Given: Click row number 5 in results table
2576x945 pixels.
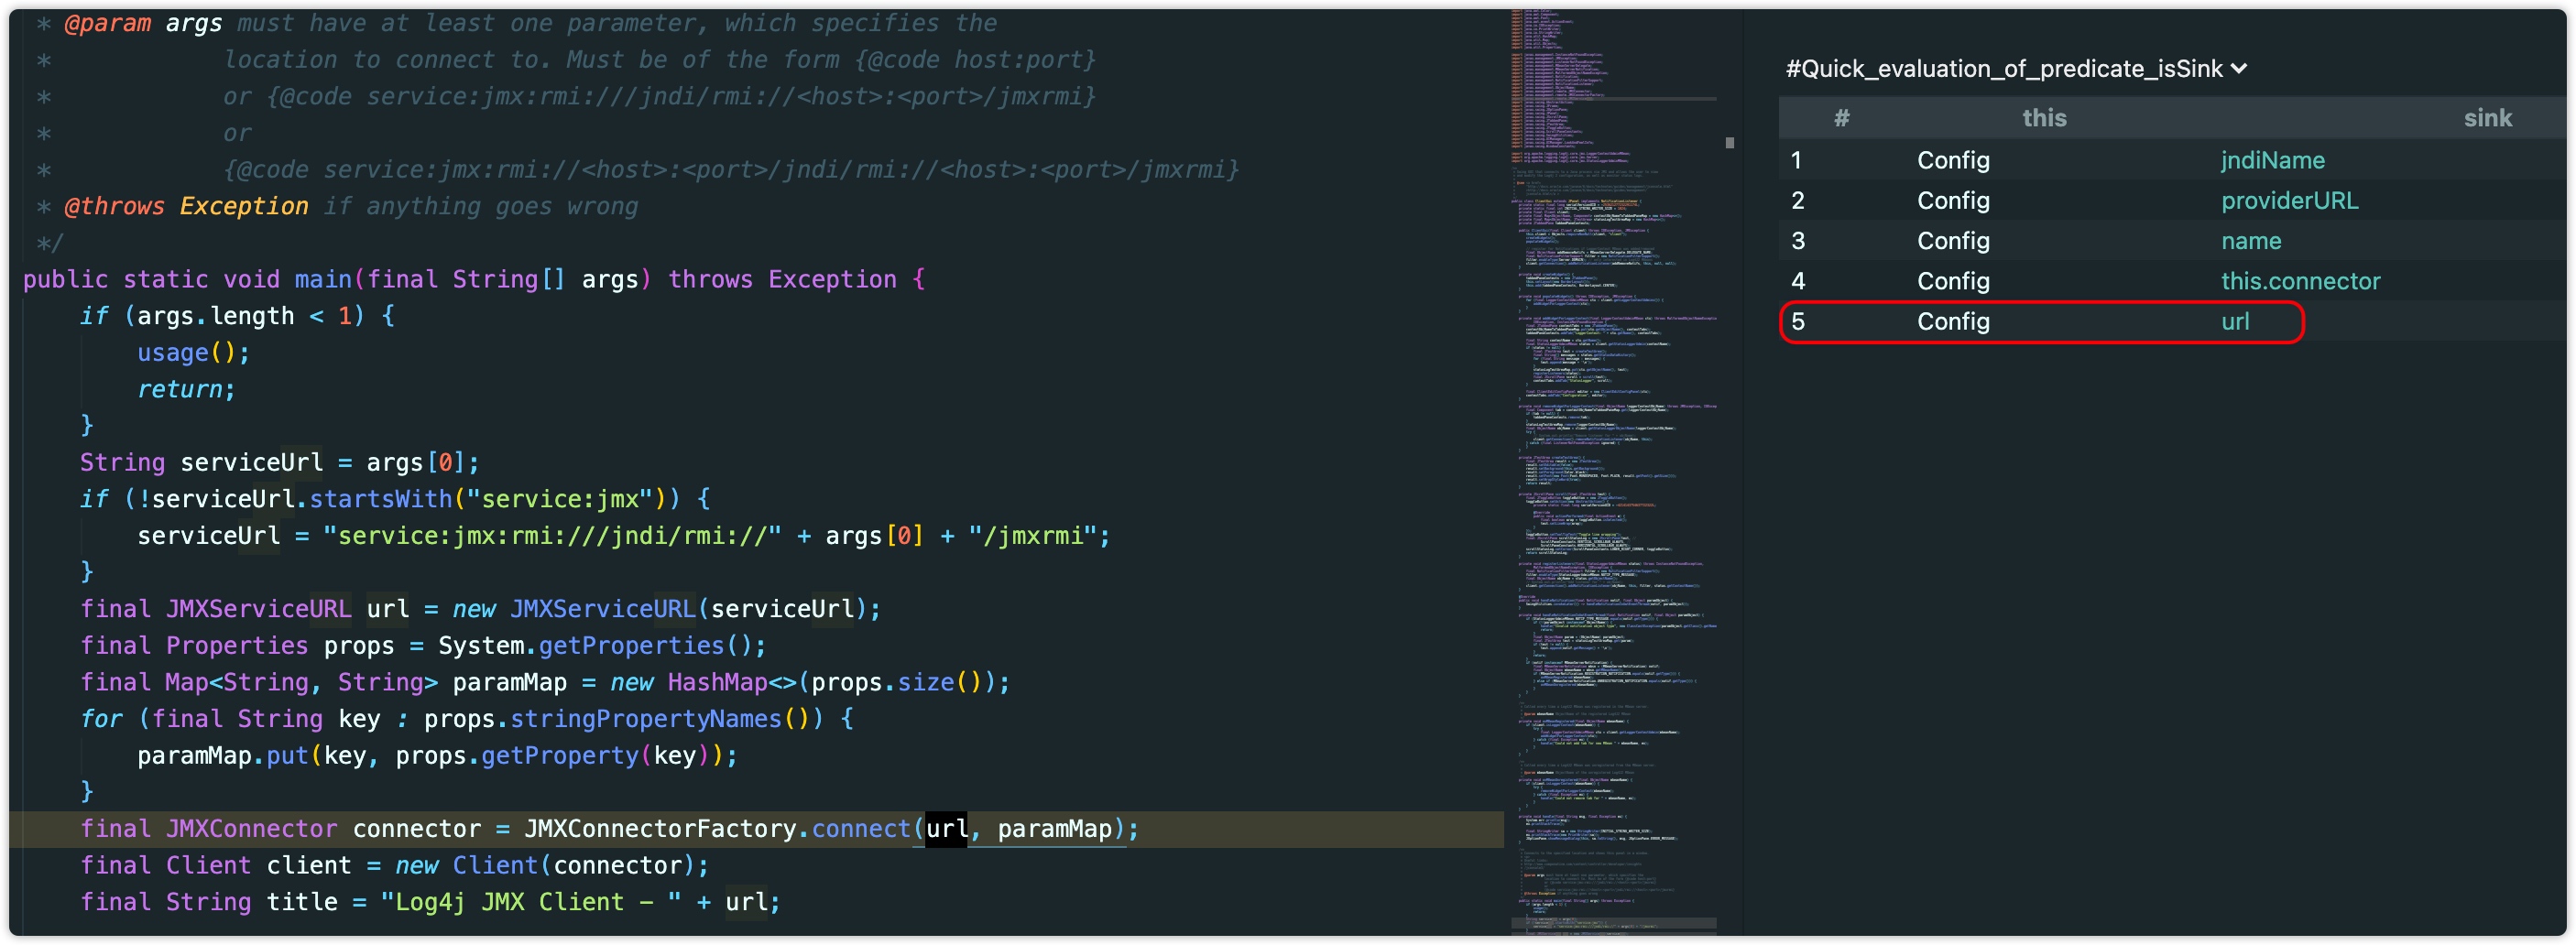Looking at the screenshot, I should pos(1797,321).
